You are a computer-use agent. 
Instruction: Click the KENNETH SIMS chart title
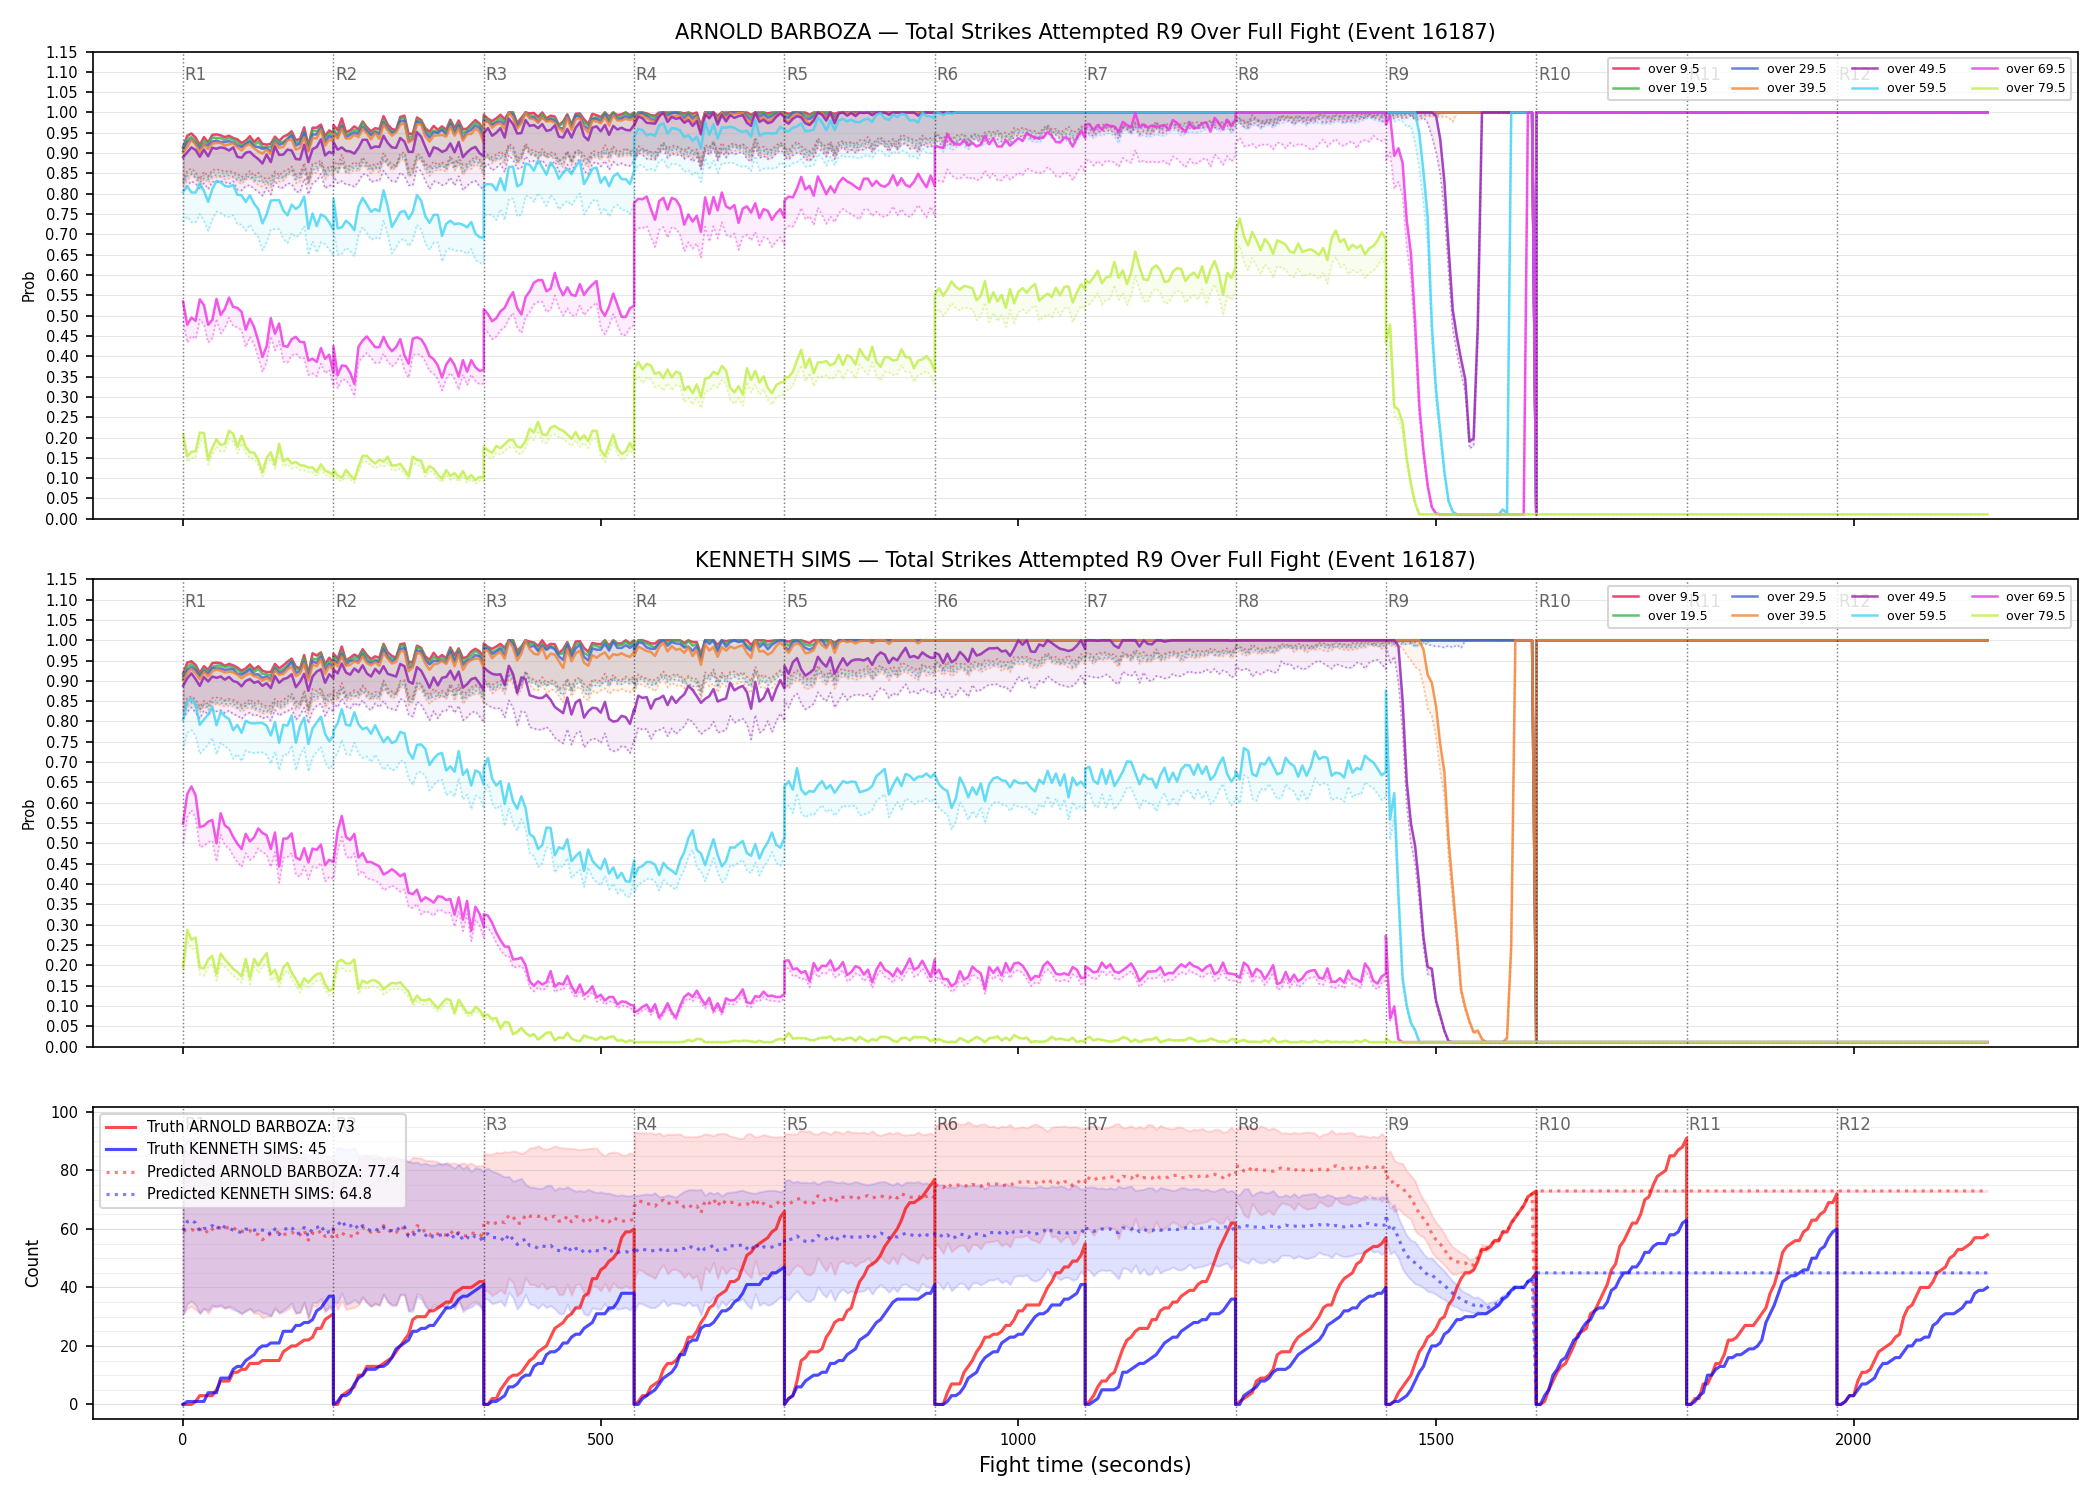1085,560
